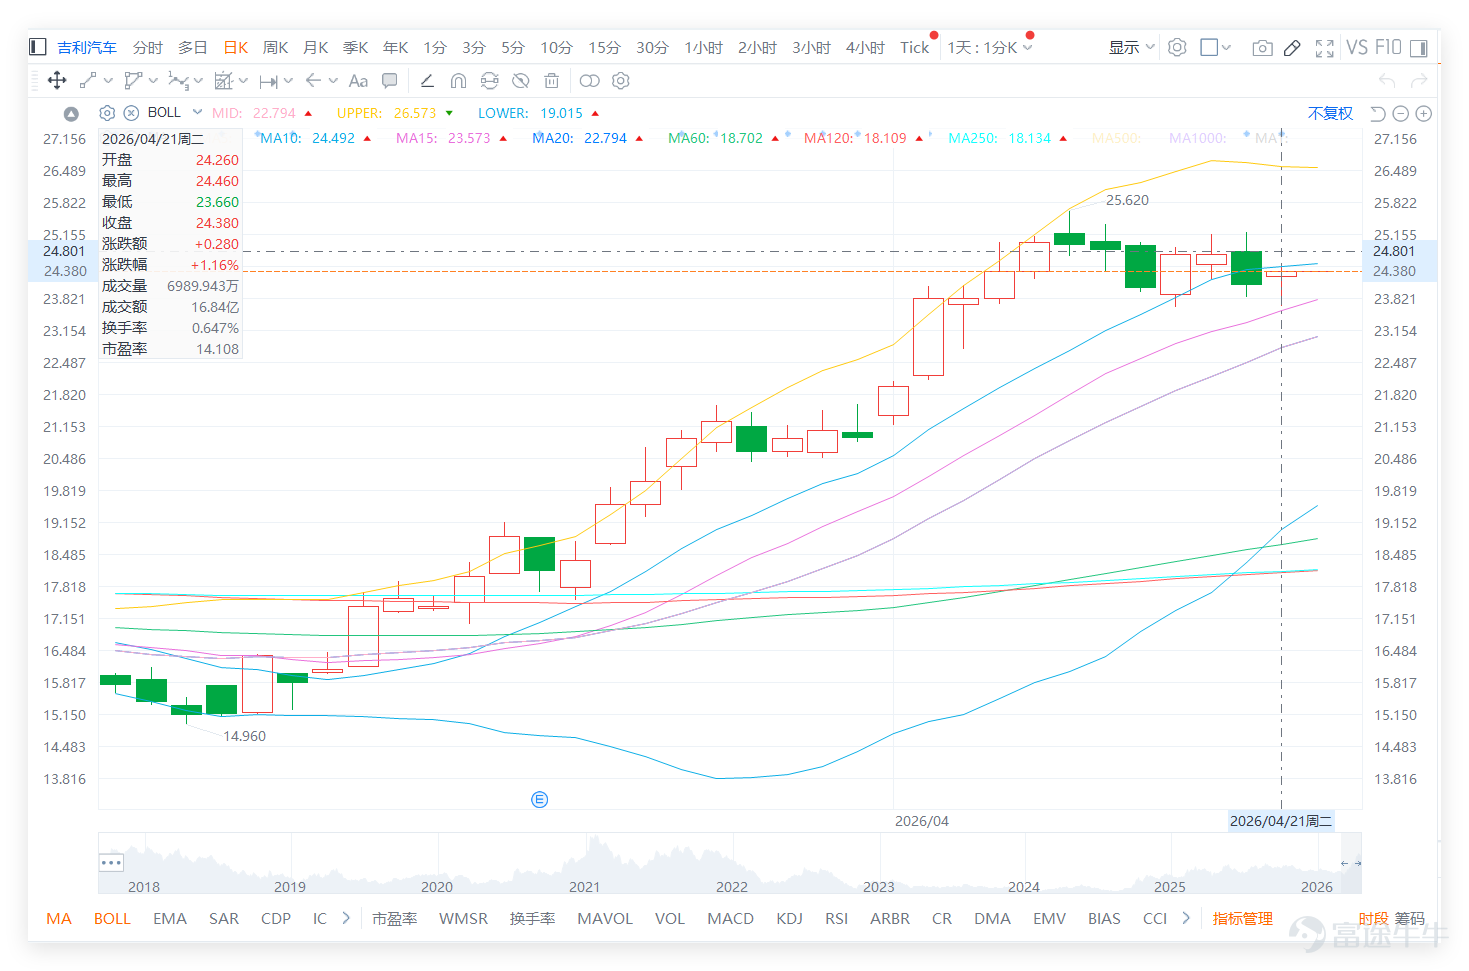This screenshot has width=1469, height=971.
Task: Remove the BOLL indicator with X icon
Action: coord(131,113)
